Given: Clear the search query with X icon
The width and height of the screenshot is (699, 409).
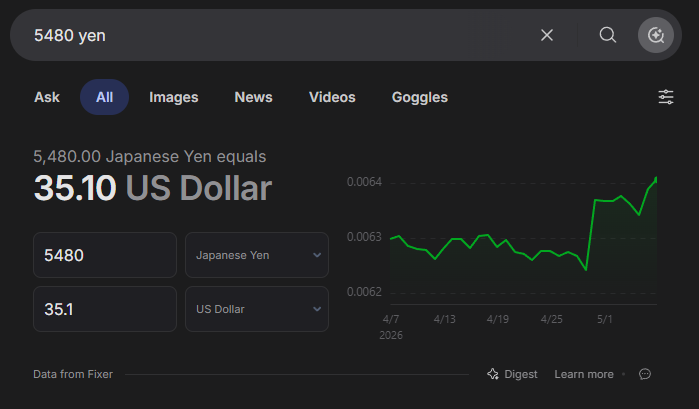Looking at the screenshot, I should coord(547,35).
